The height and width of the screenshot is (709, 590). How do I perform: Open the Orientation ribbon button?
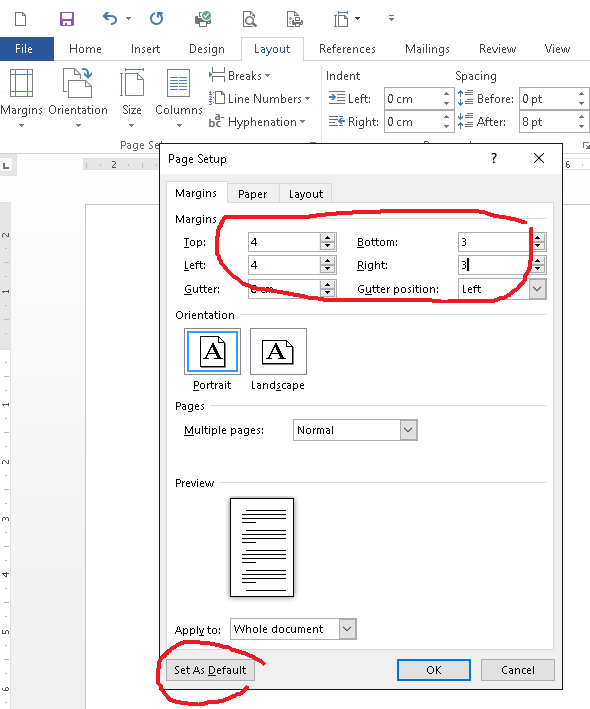(78, 98)
